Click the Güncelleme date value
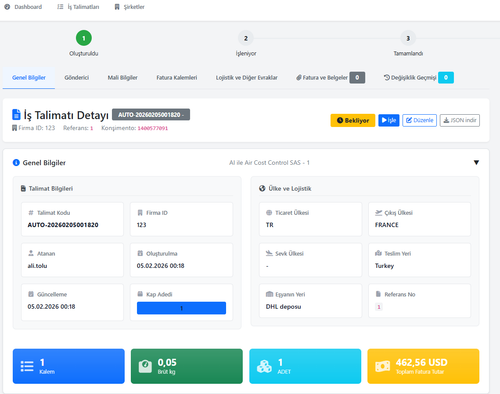Screen dimensions: 500x394 pos(51,307)
